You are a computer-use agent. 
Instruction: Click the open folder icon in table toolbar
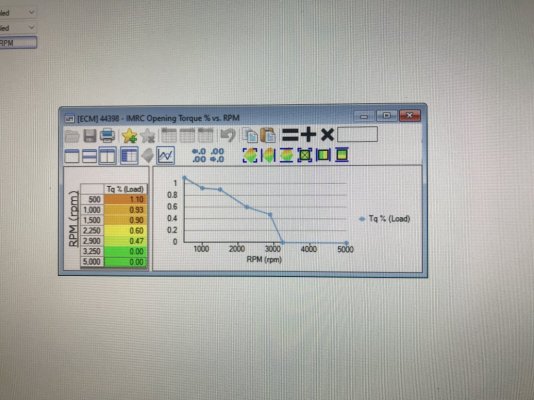coord(72,136)
